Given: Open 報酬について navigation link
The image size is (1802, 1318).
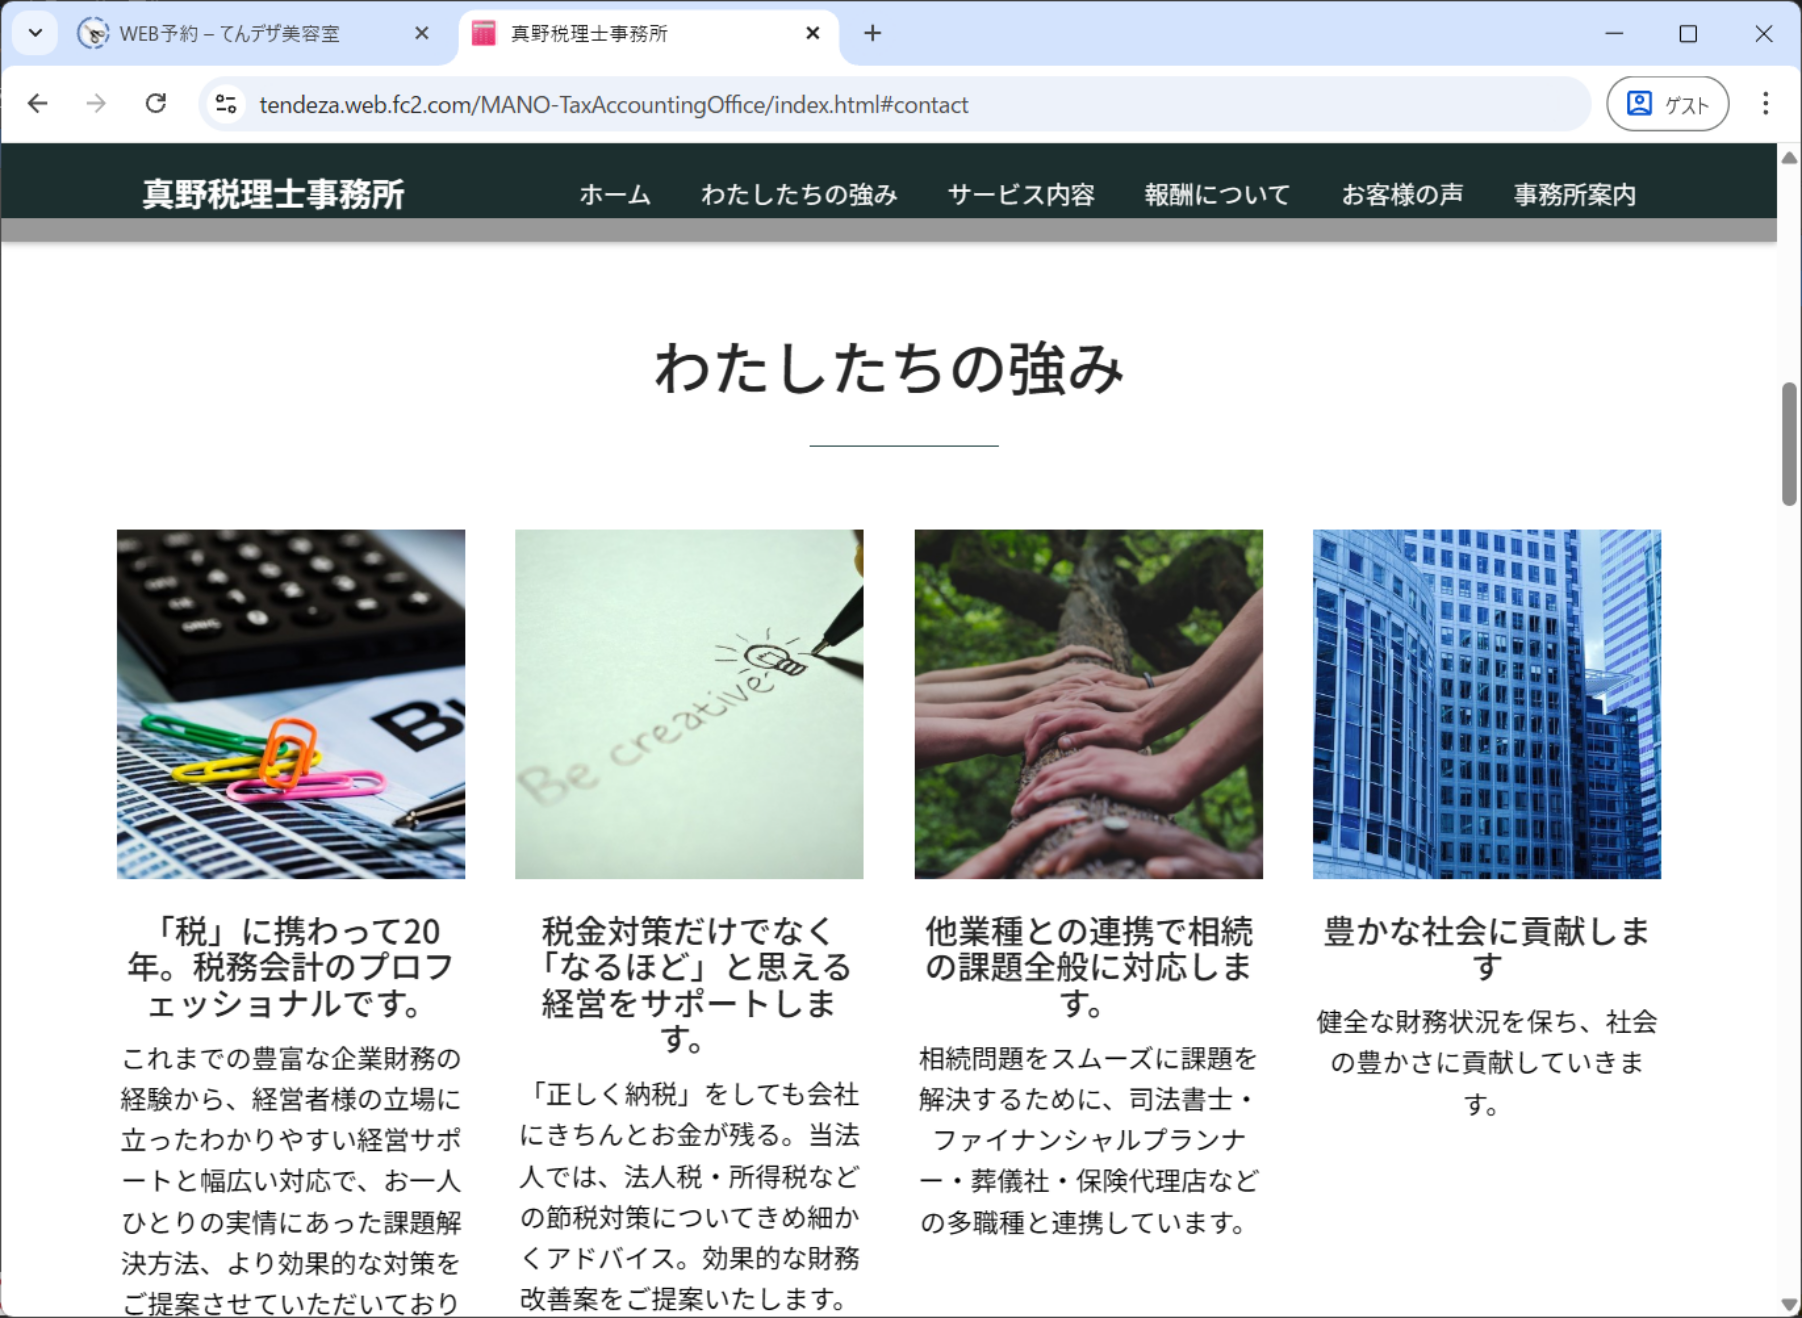Looking at the screenshot, I should click(x=1217, y=194).
